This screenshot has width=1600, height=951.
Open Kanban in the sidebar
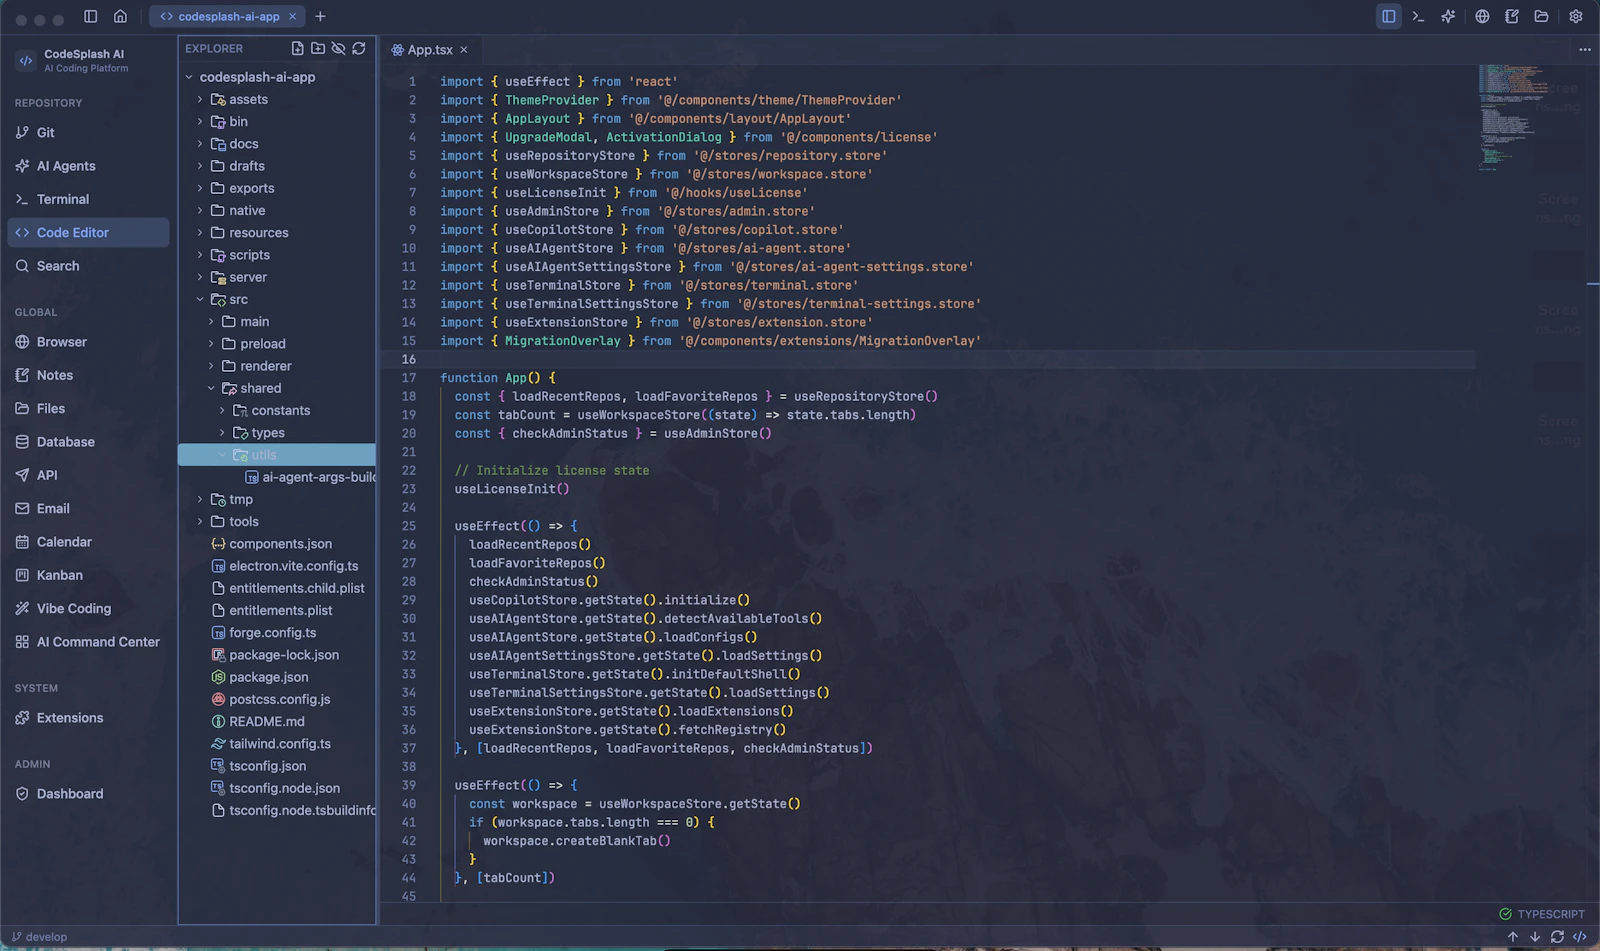point(88,575)
